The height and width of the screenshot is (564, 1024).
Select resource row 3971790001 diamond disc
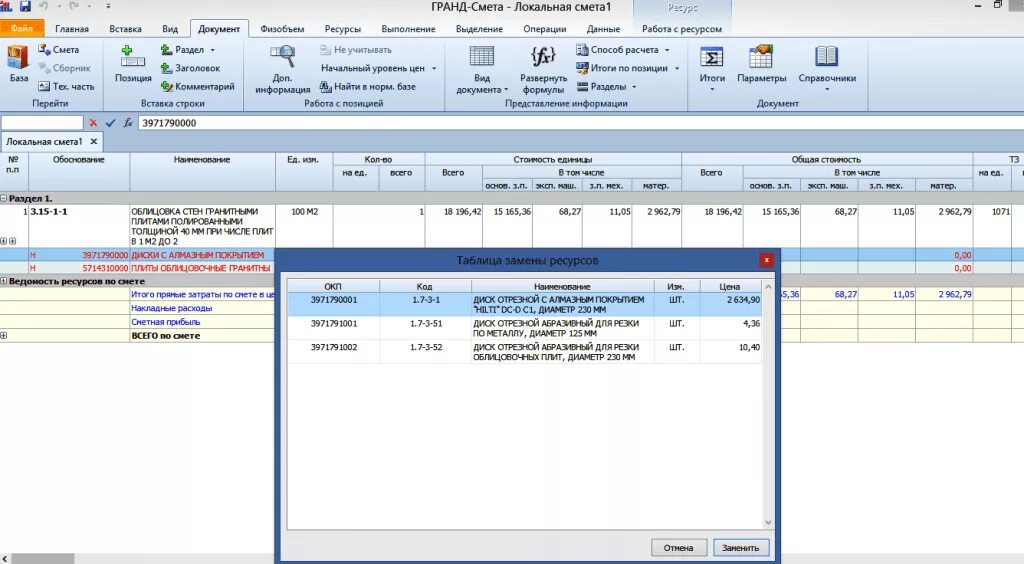pyautogui.click(x=524, y=305)
